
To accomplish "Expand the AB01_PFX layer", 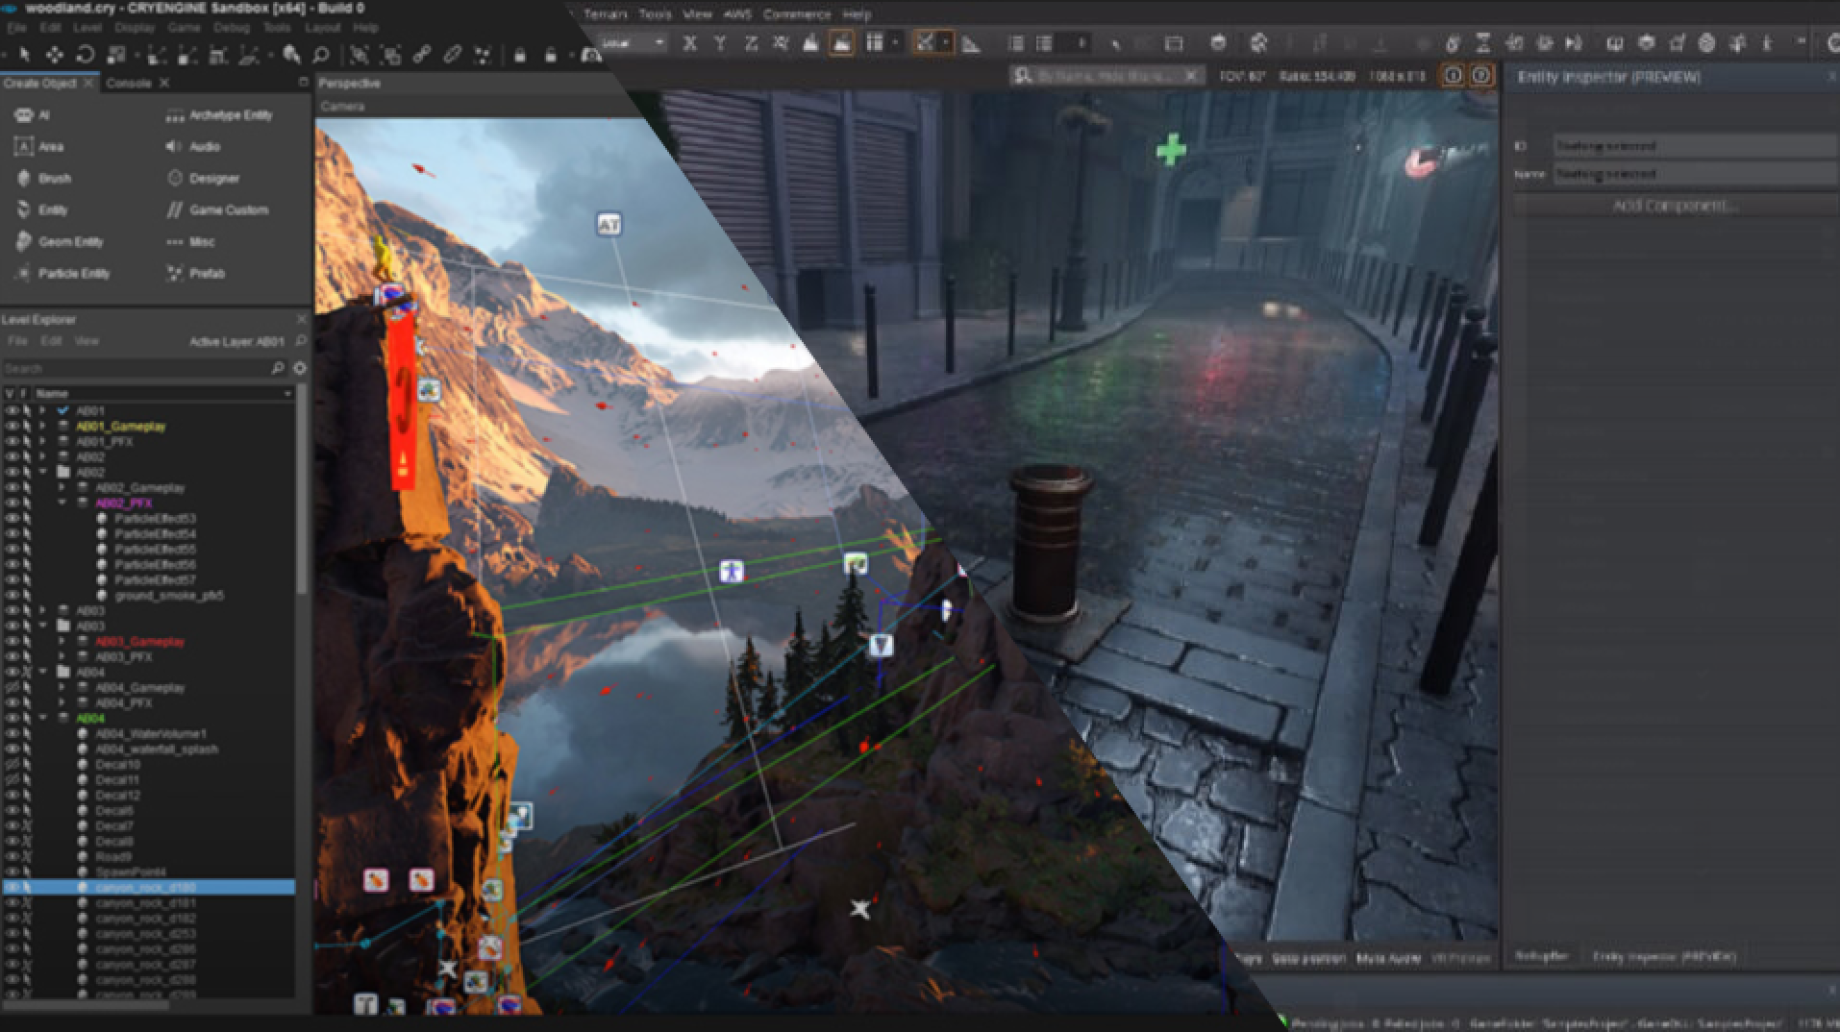I will click(42, 441).
